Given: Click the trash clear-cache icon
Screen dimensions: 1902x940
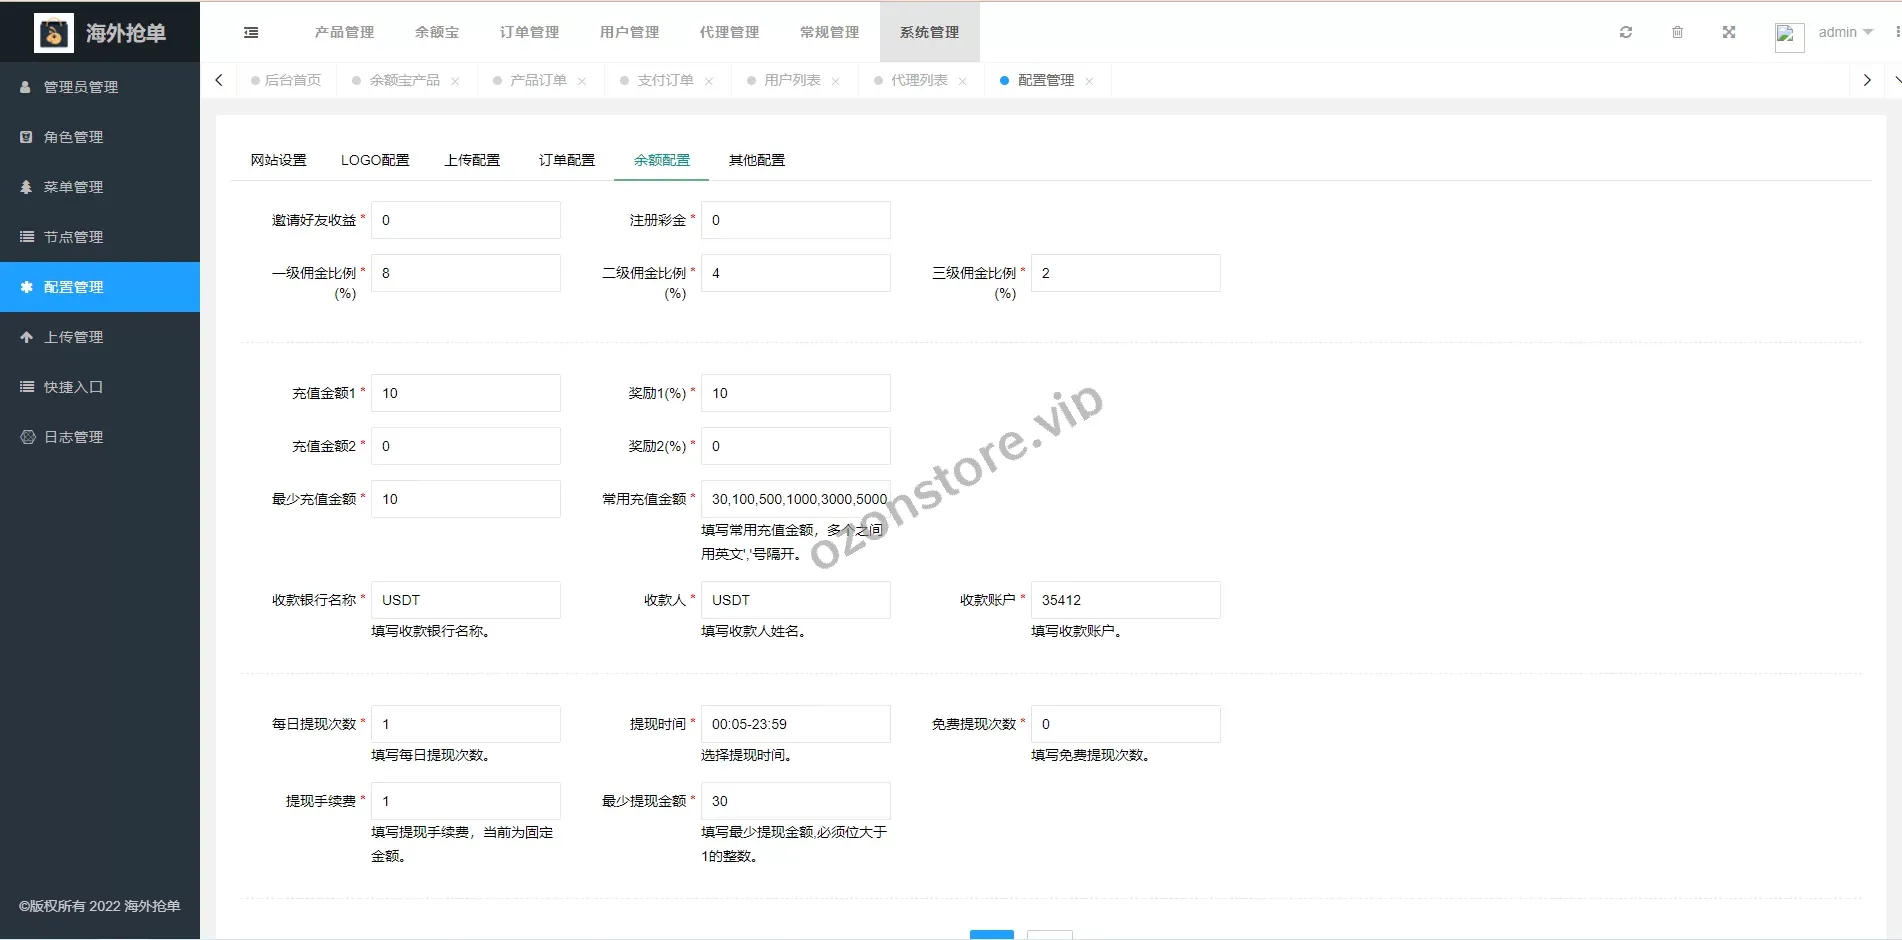Looking at the screenshot, I should (1678, 32).
